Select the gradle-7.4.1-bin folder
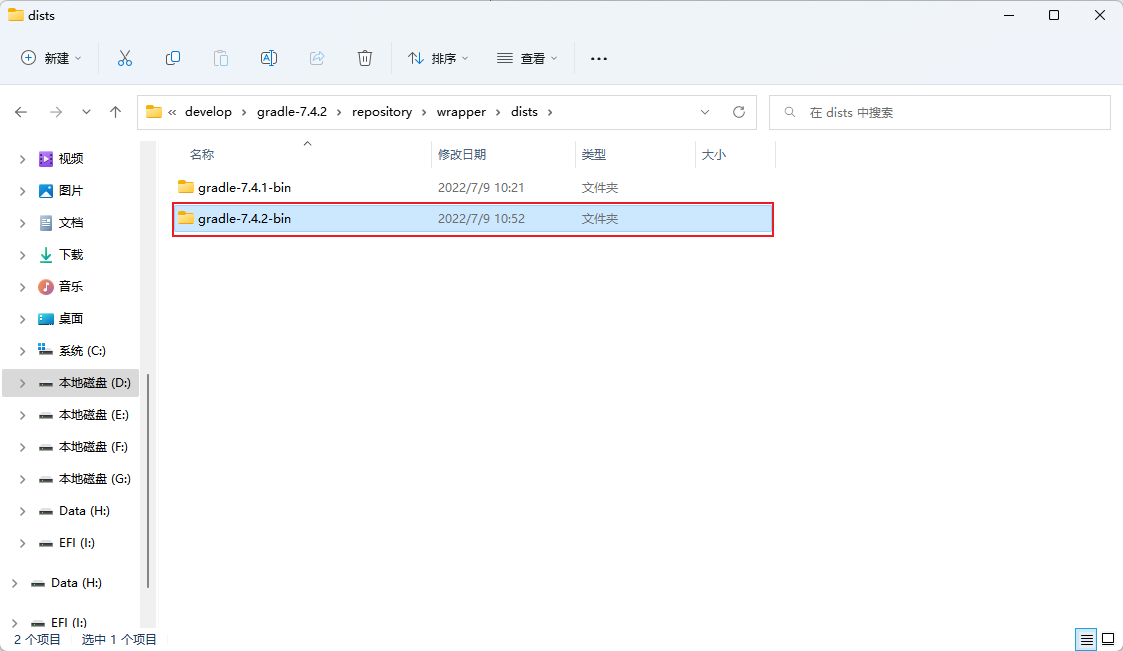The image size is (1123, 651). (x=473, y=188)
